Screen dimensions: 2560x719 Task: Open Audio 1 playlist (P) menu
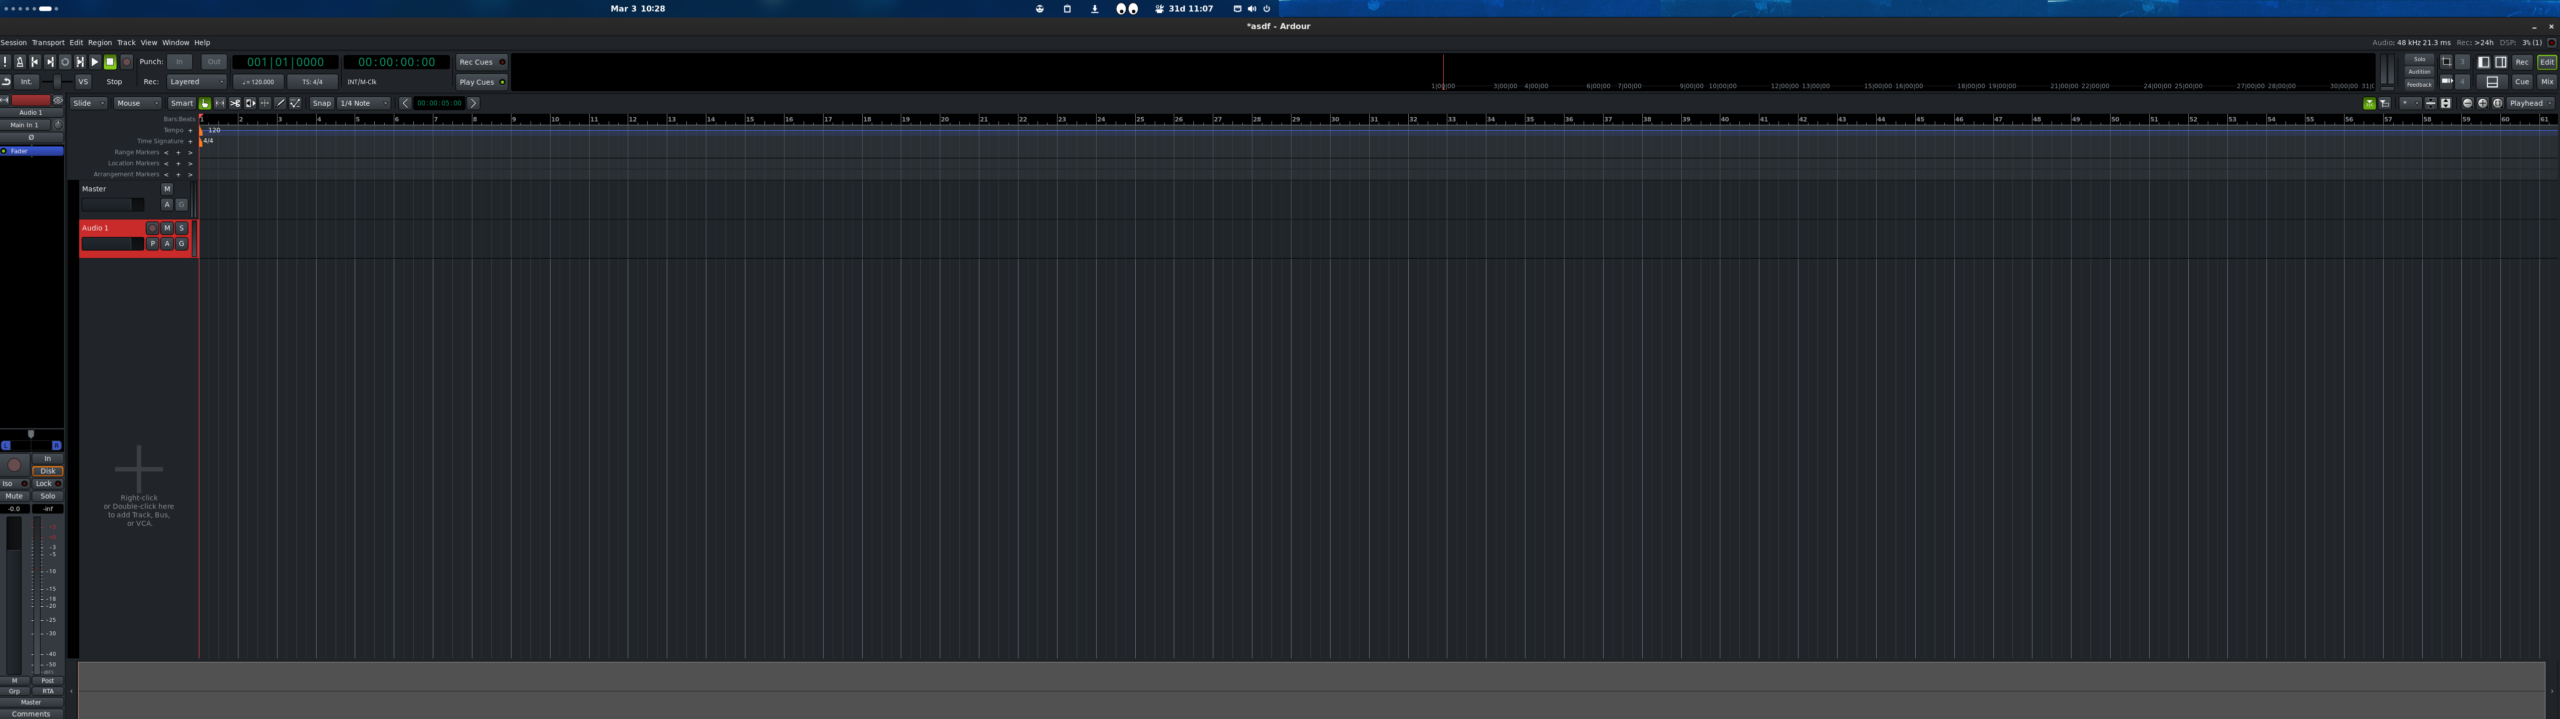tap(152, 244)
